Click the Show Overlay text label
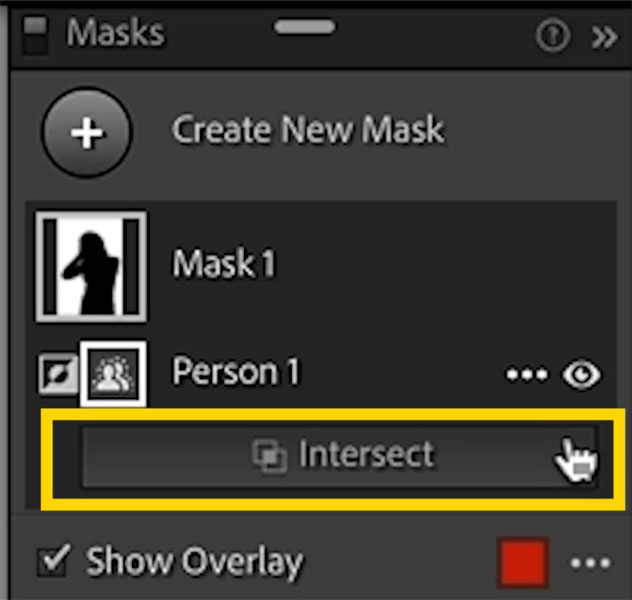This screenshot has height=600, width=632. (194, 561)
